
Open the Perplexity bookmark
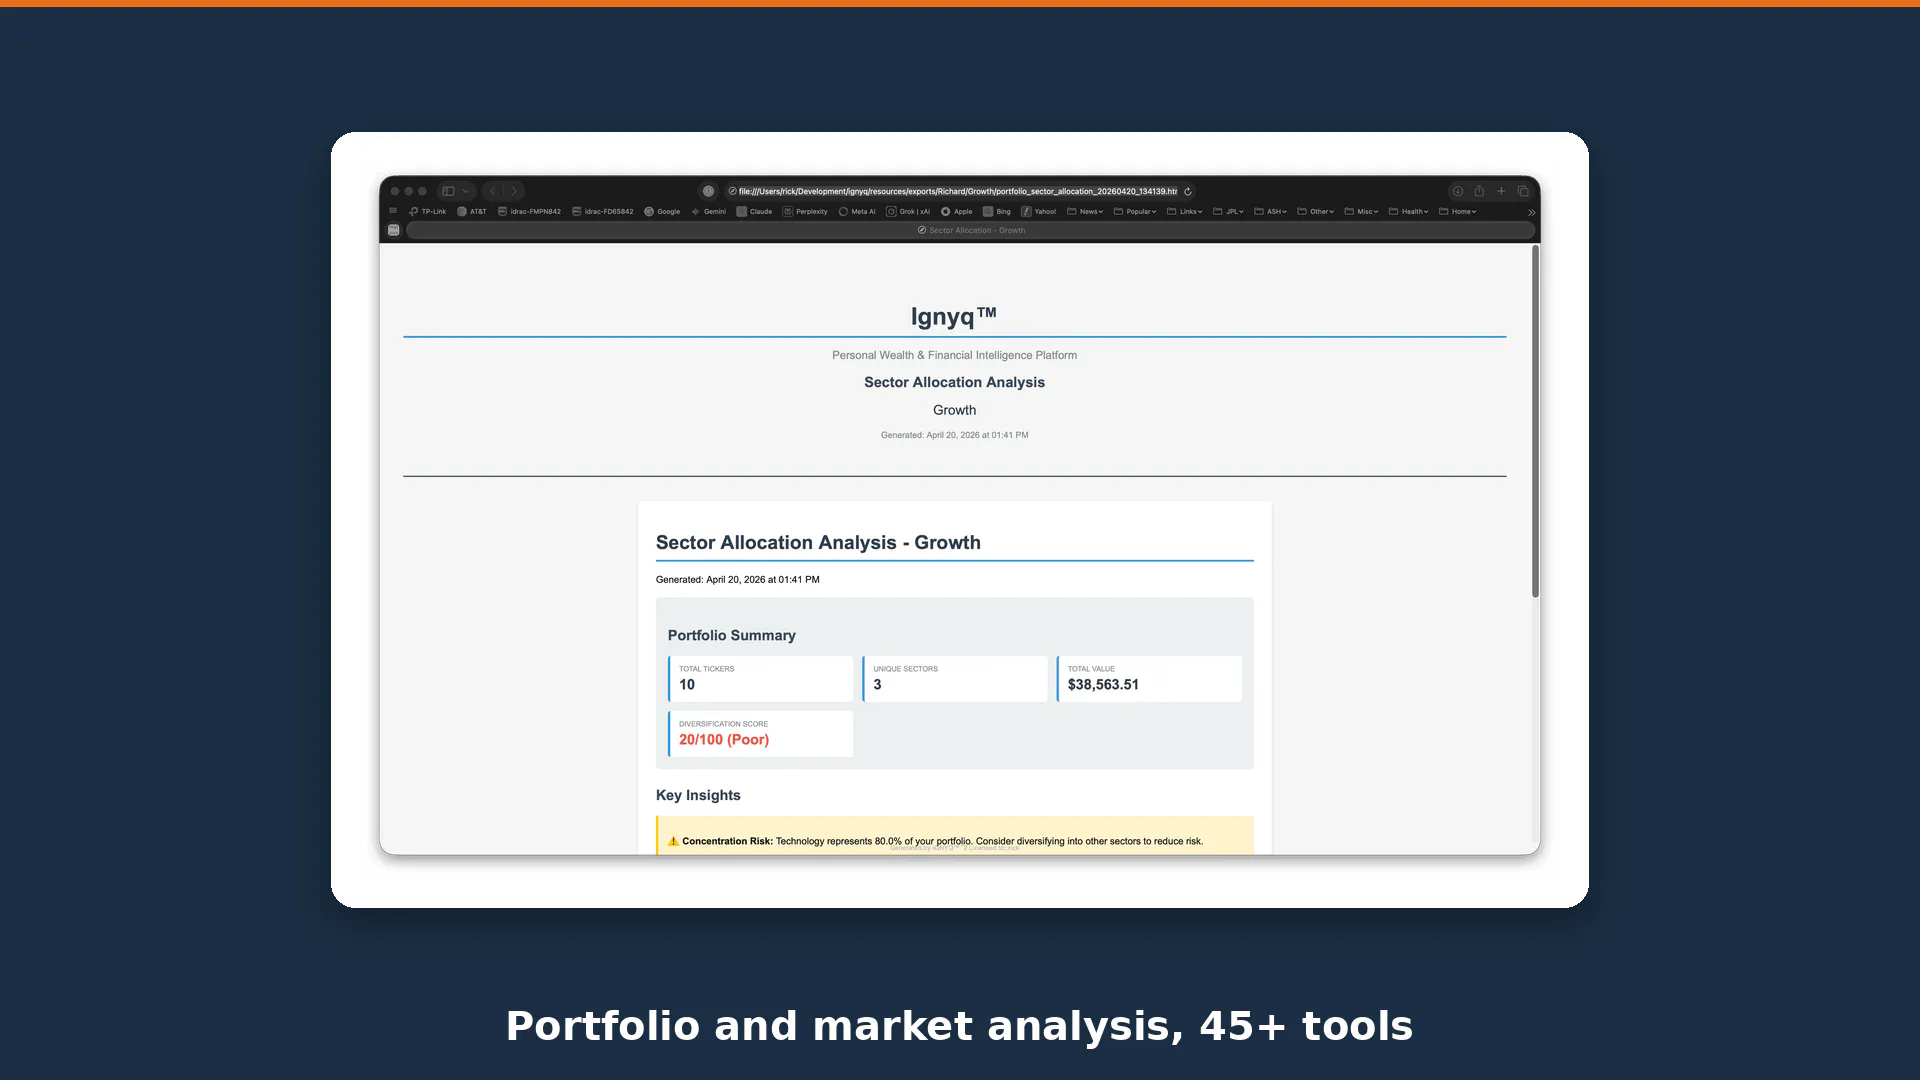(805, 212)
